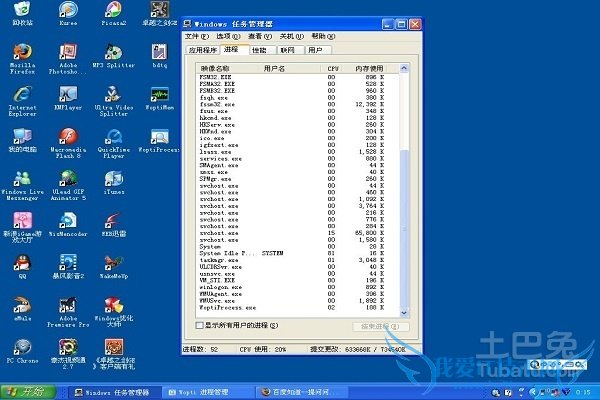
Task: Select the Picasa2 desktop icon
Action: point(112,10)
